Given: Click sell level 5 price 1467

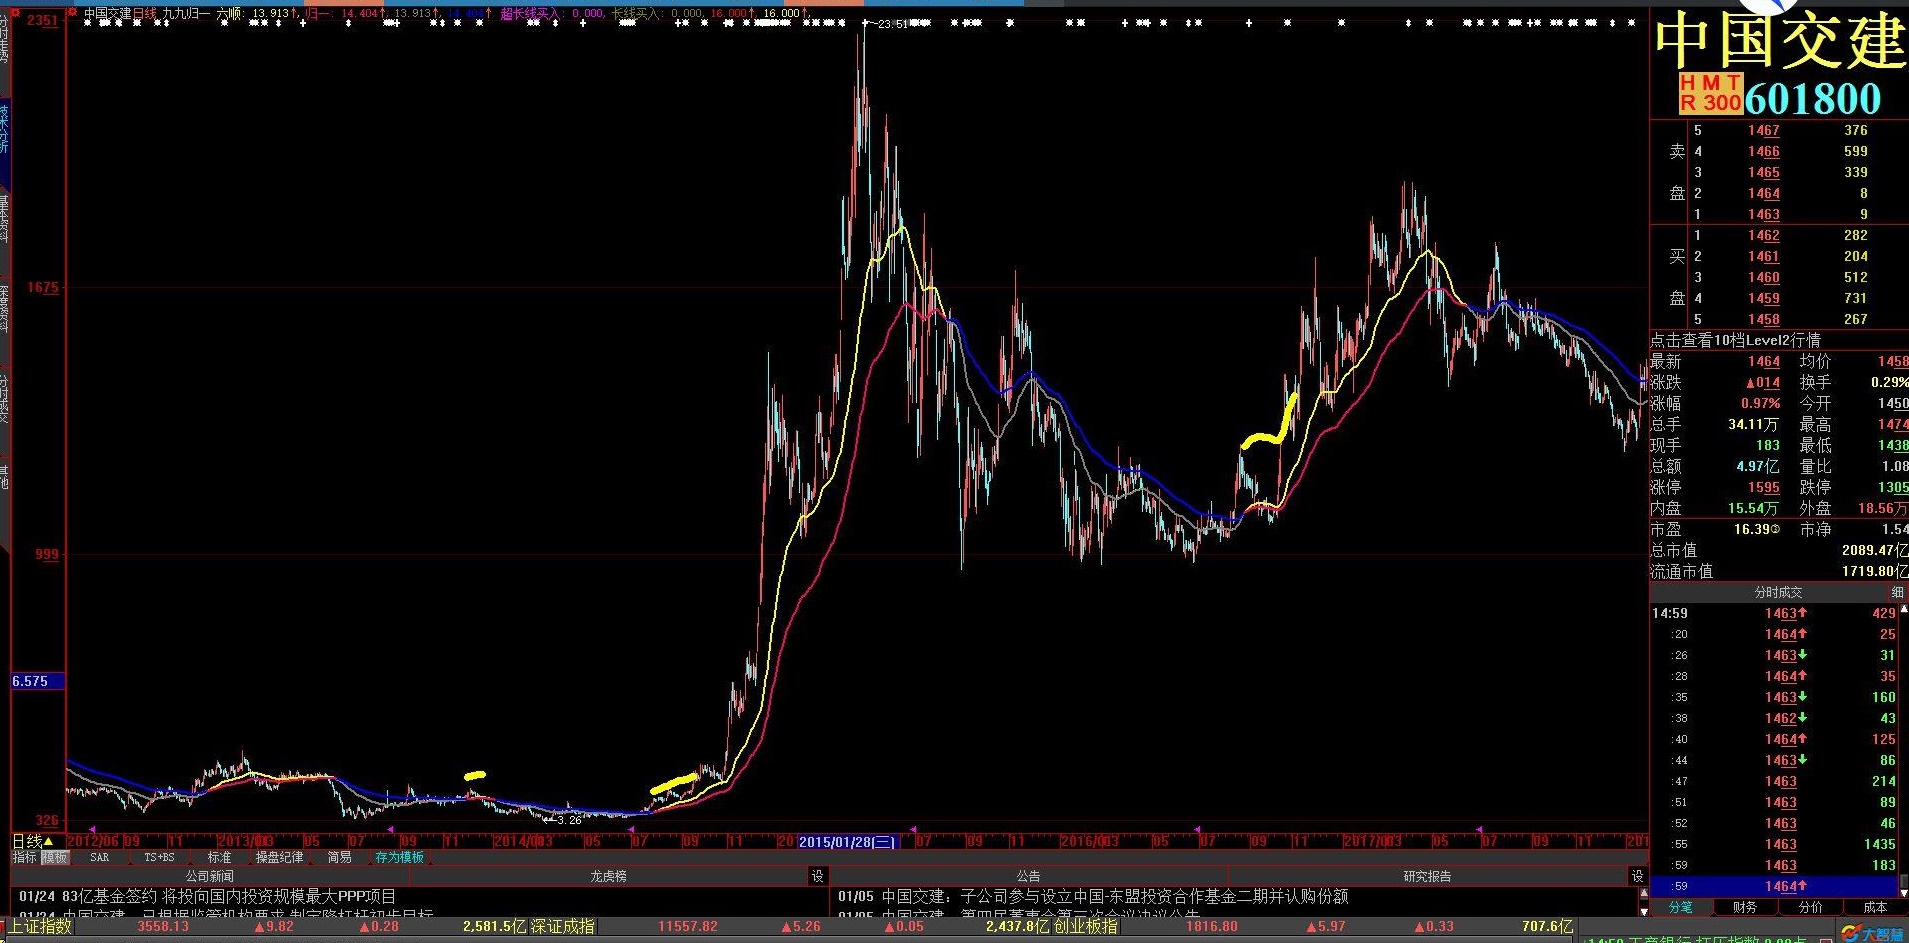Looking at the screenshot, I should (x=1763, y=130).
